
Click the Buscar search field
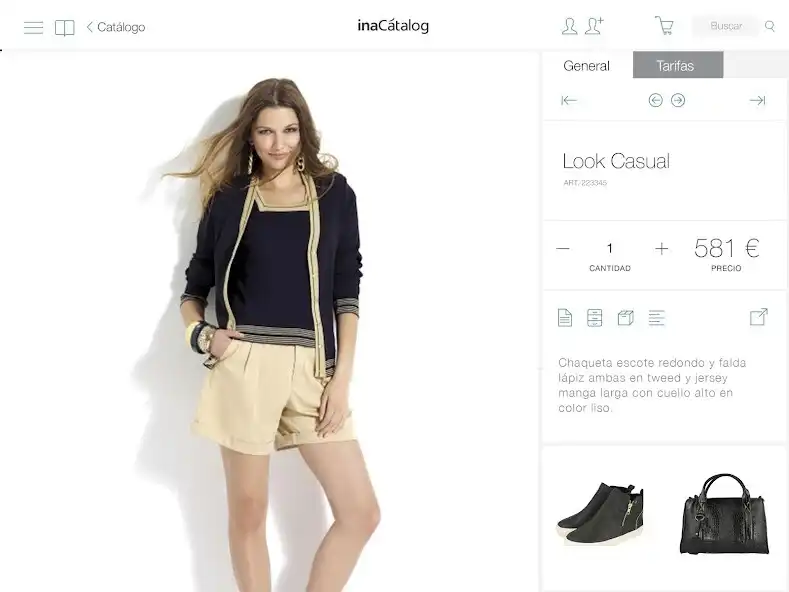(726, 26)
